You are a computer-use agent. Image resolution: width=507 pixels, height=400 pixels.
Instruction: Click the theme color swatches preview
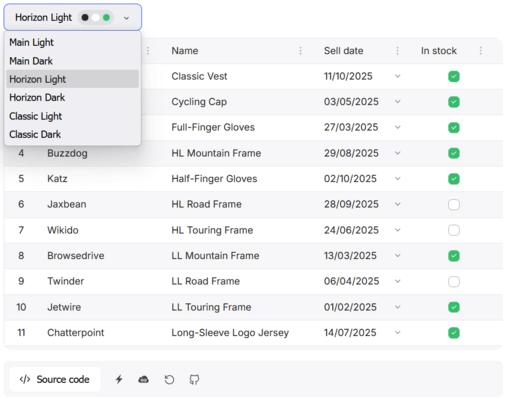pyautogui.click(x=96, y=17)
